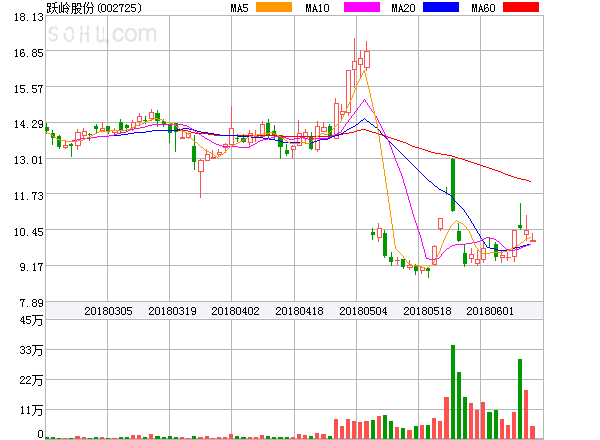Click the 15.57 price axis label
Viewport: 600px width, 440px height.
click(x=29, y=89)
